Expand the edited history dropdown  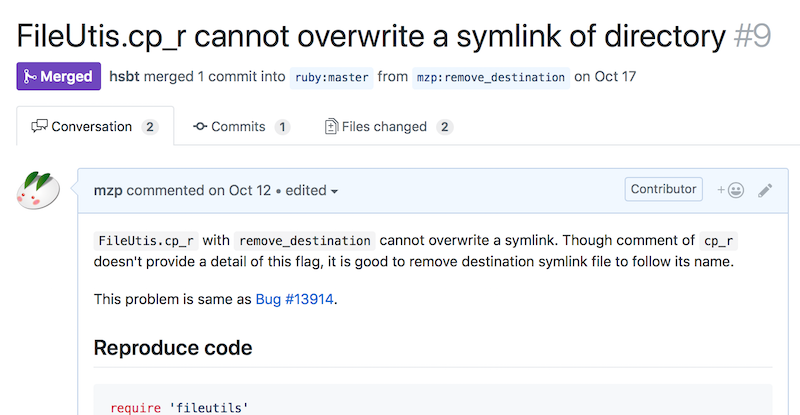(312, 190)
